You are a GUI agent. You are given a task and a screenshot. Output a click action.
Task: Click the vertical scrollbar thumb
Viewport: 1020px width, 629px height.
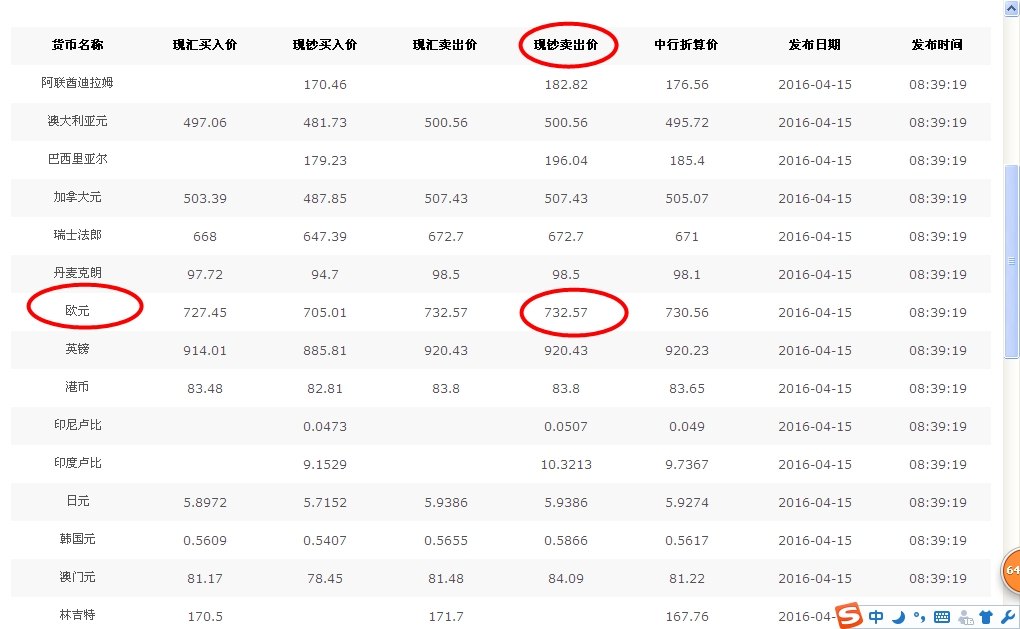1012,261
